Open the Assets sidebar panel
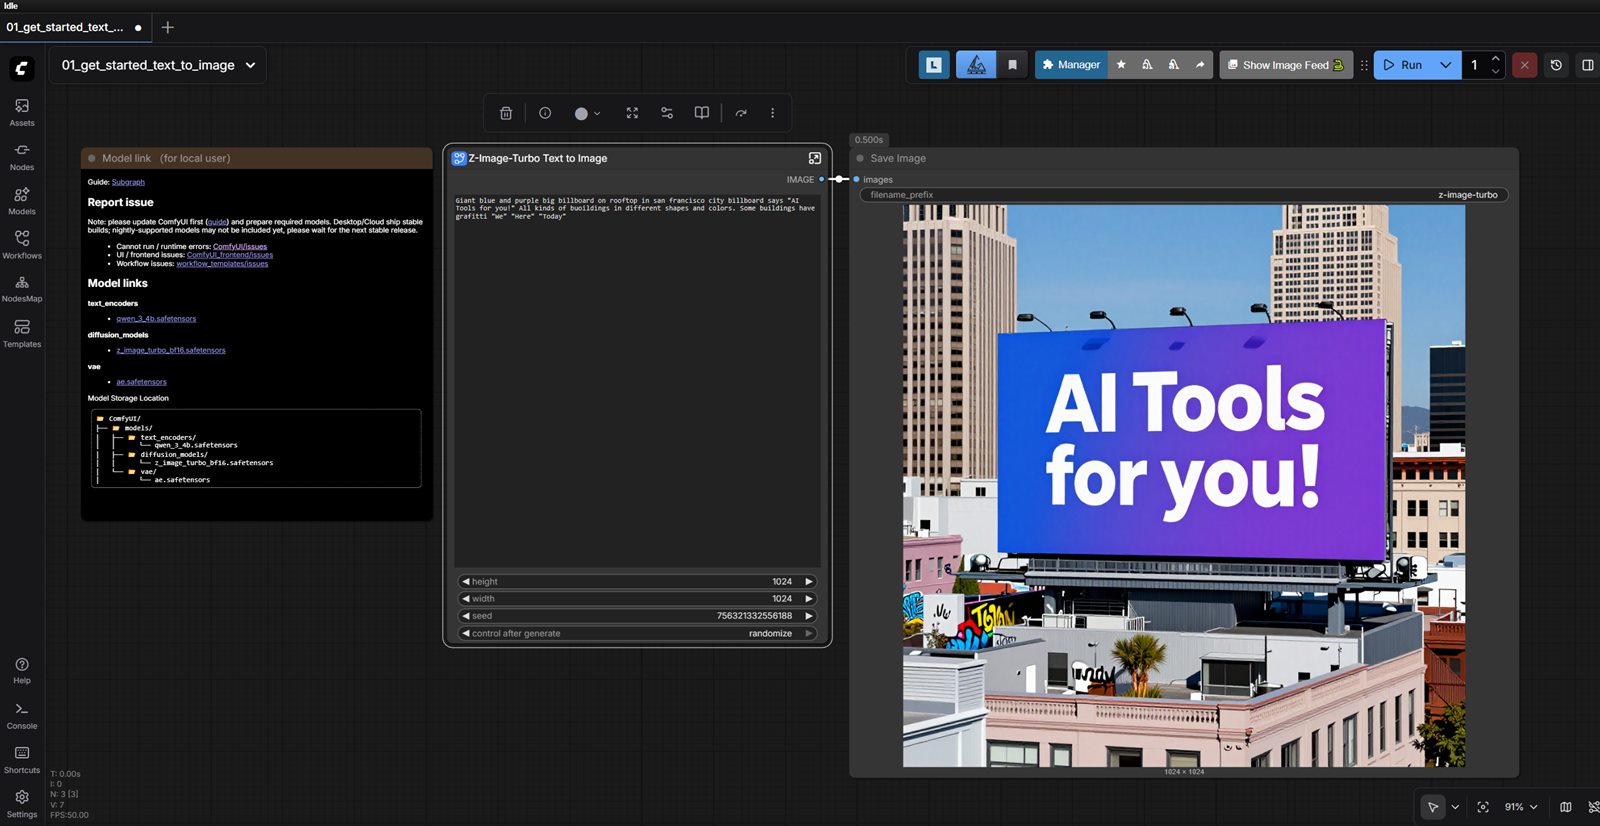This screenshot has width=1600, height=826. click(x=22, y=112)
